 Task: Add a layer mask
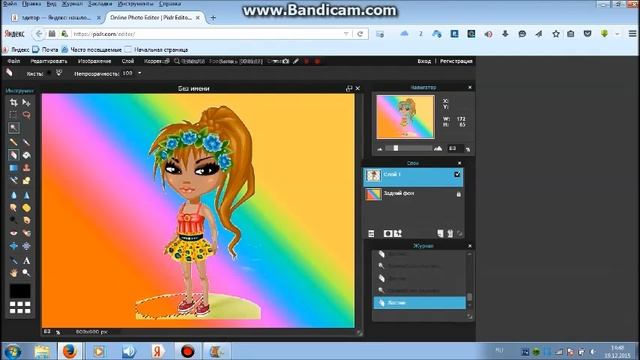click(x=388, y=233)
